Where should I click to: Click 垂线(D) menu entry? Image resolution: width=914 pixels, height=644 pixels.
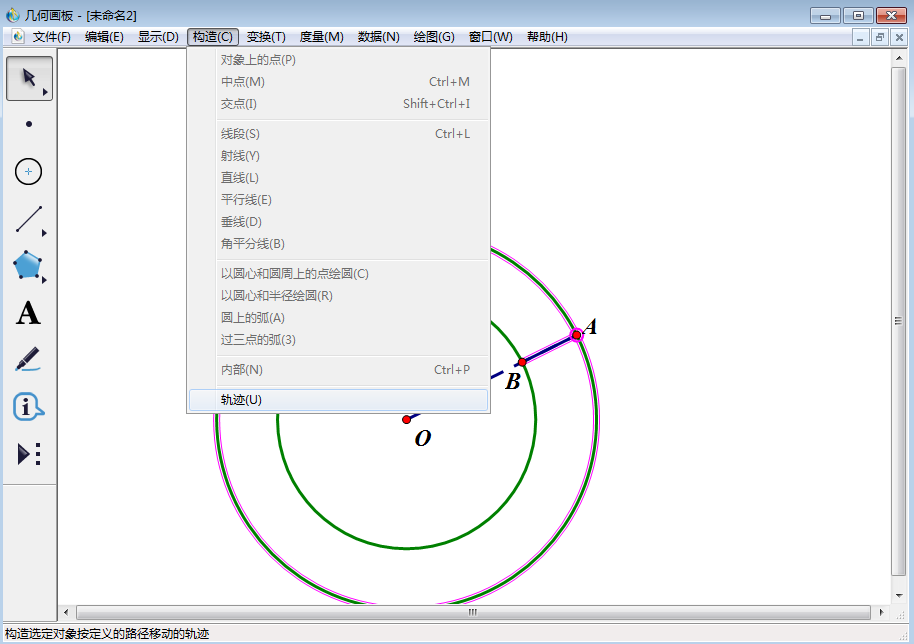[x=338, y=222]
